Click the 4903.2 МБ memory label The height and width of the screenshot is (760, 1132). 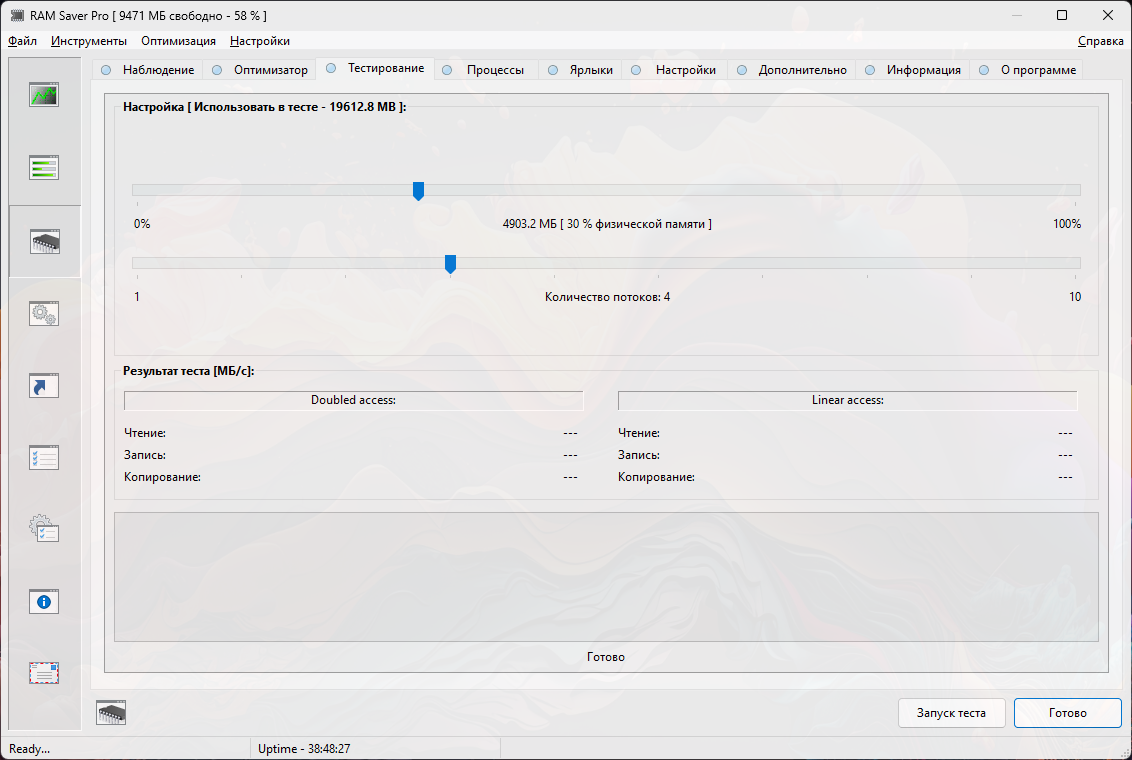pyautogui.click(x=606, y=224)
